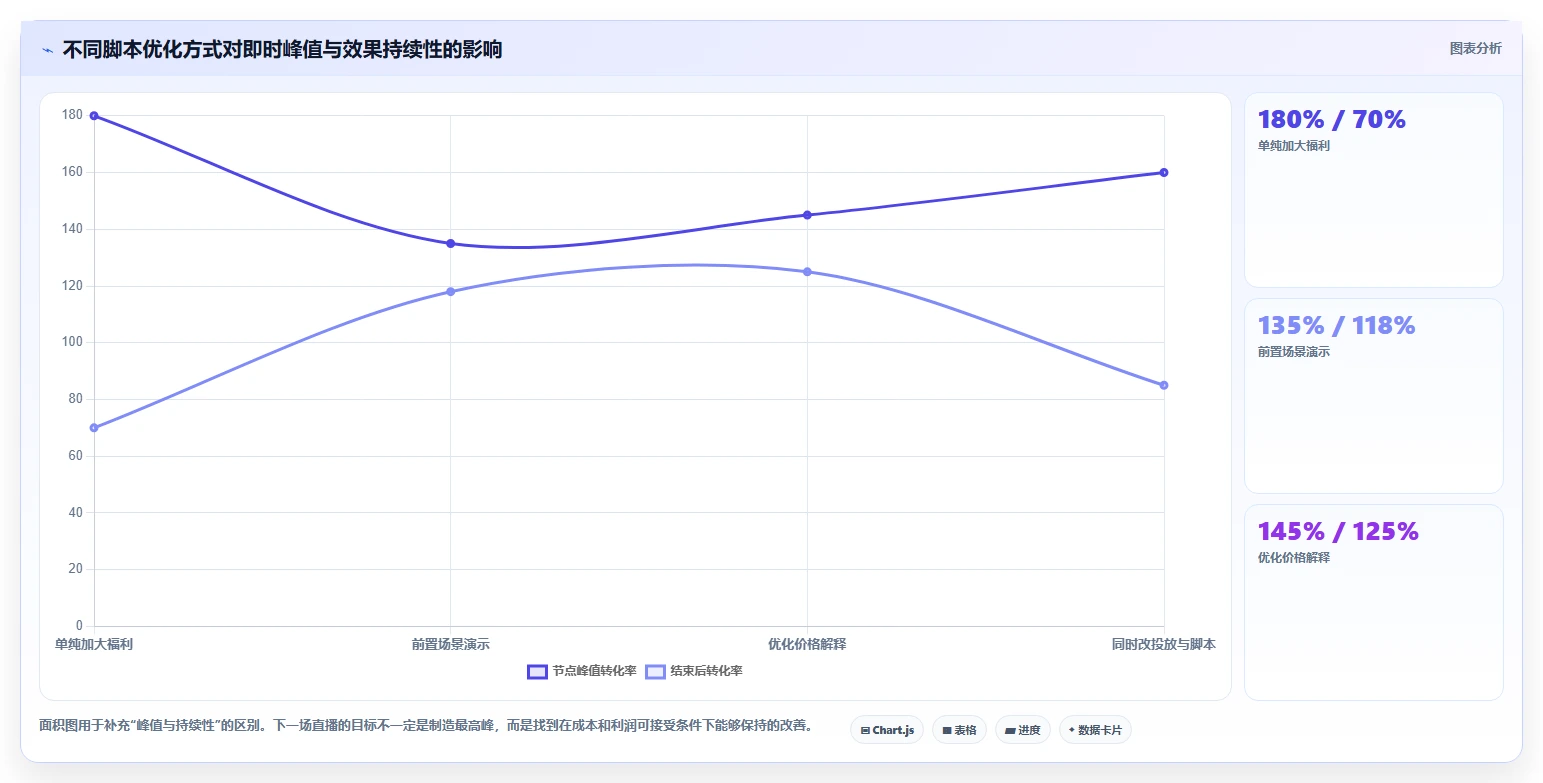This screenshot has height=783, width=1543.
Task: Click peak data point at 单纯加大福利 (180)
Action: click(x=94, y=116)
